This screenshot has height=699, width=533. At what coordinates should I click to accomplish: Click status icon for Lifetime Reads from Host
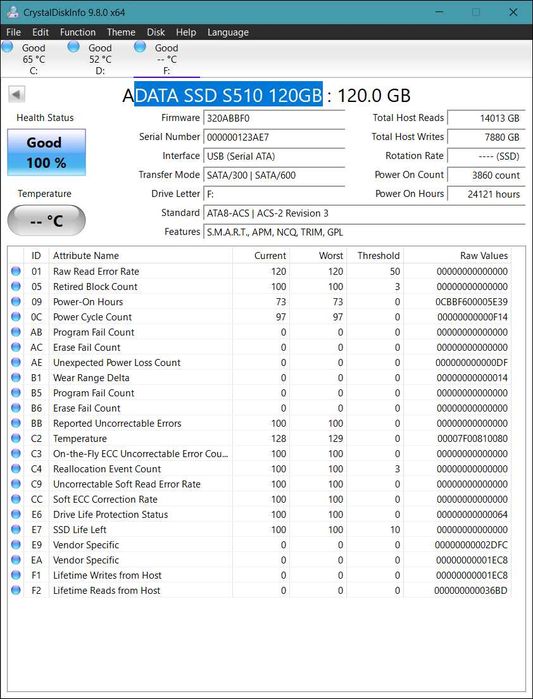[16, 590]
